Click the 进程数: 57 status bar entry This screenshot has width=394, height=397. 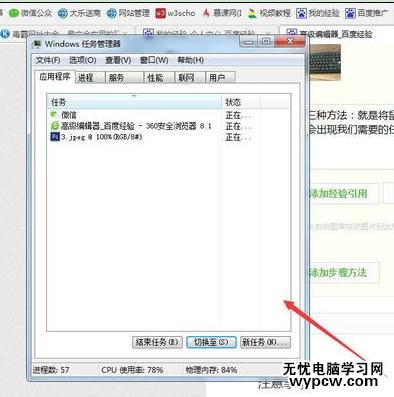[x=51, y=370]
